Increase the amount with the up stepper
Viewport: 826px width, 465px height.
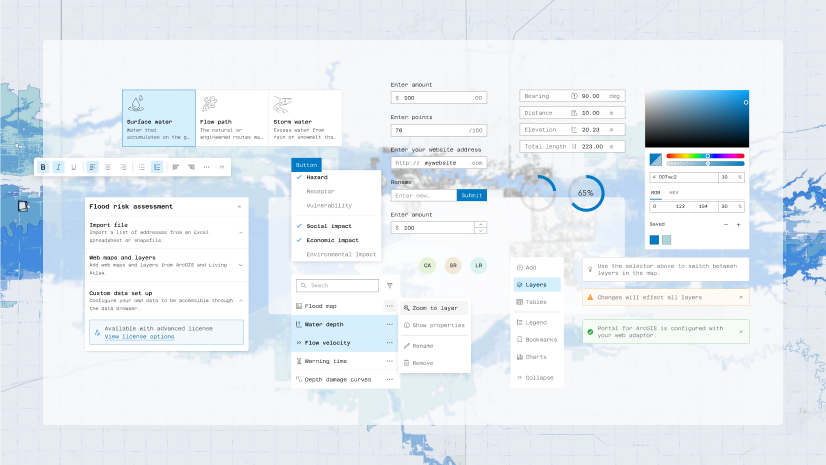[x=480, y=225]
